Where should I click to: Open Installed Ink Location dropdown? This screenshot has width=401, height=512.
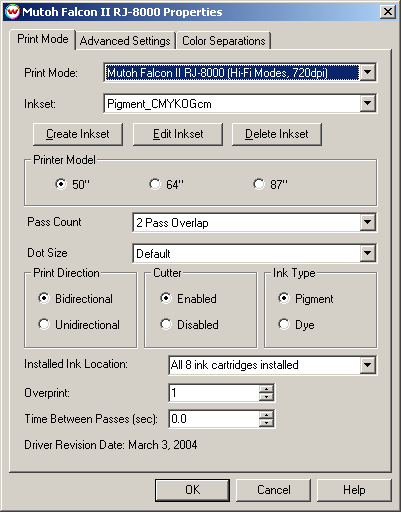pos(367,365)
